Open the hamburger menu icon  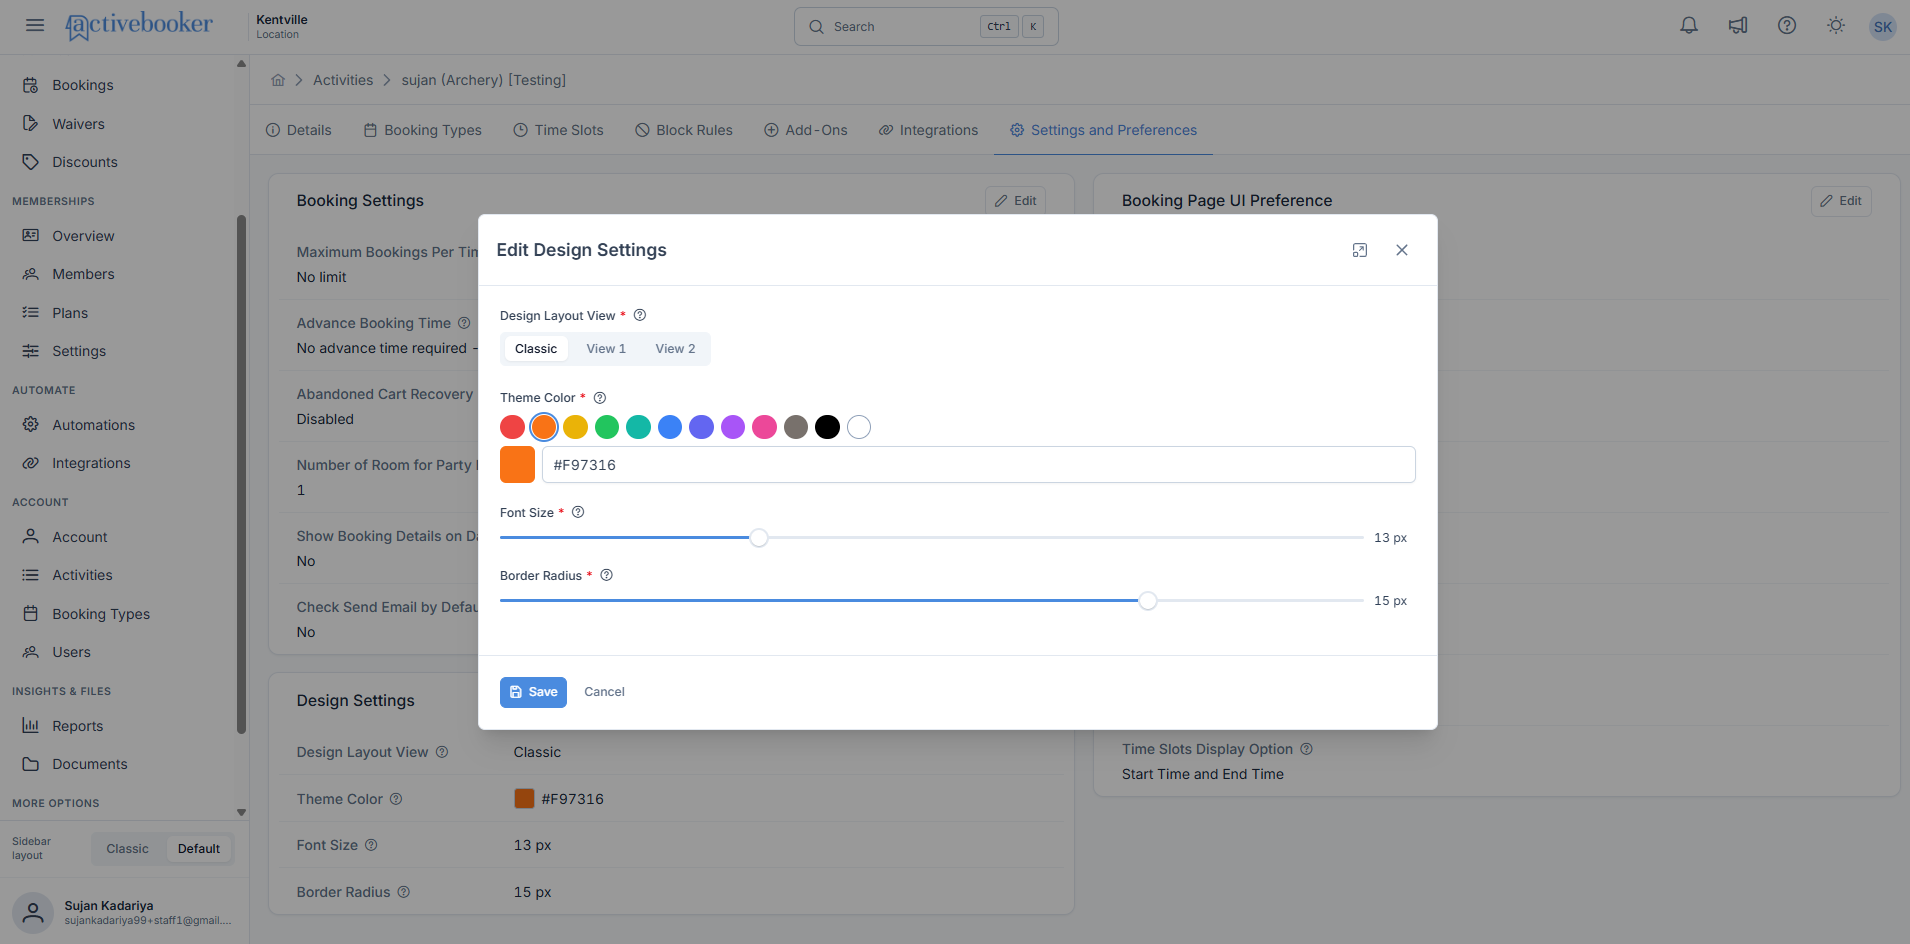35,25
